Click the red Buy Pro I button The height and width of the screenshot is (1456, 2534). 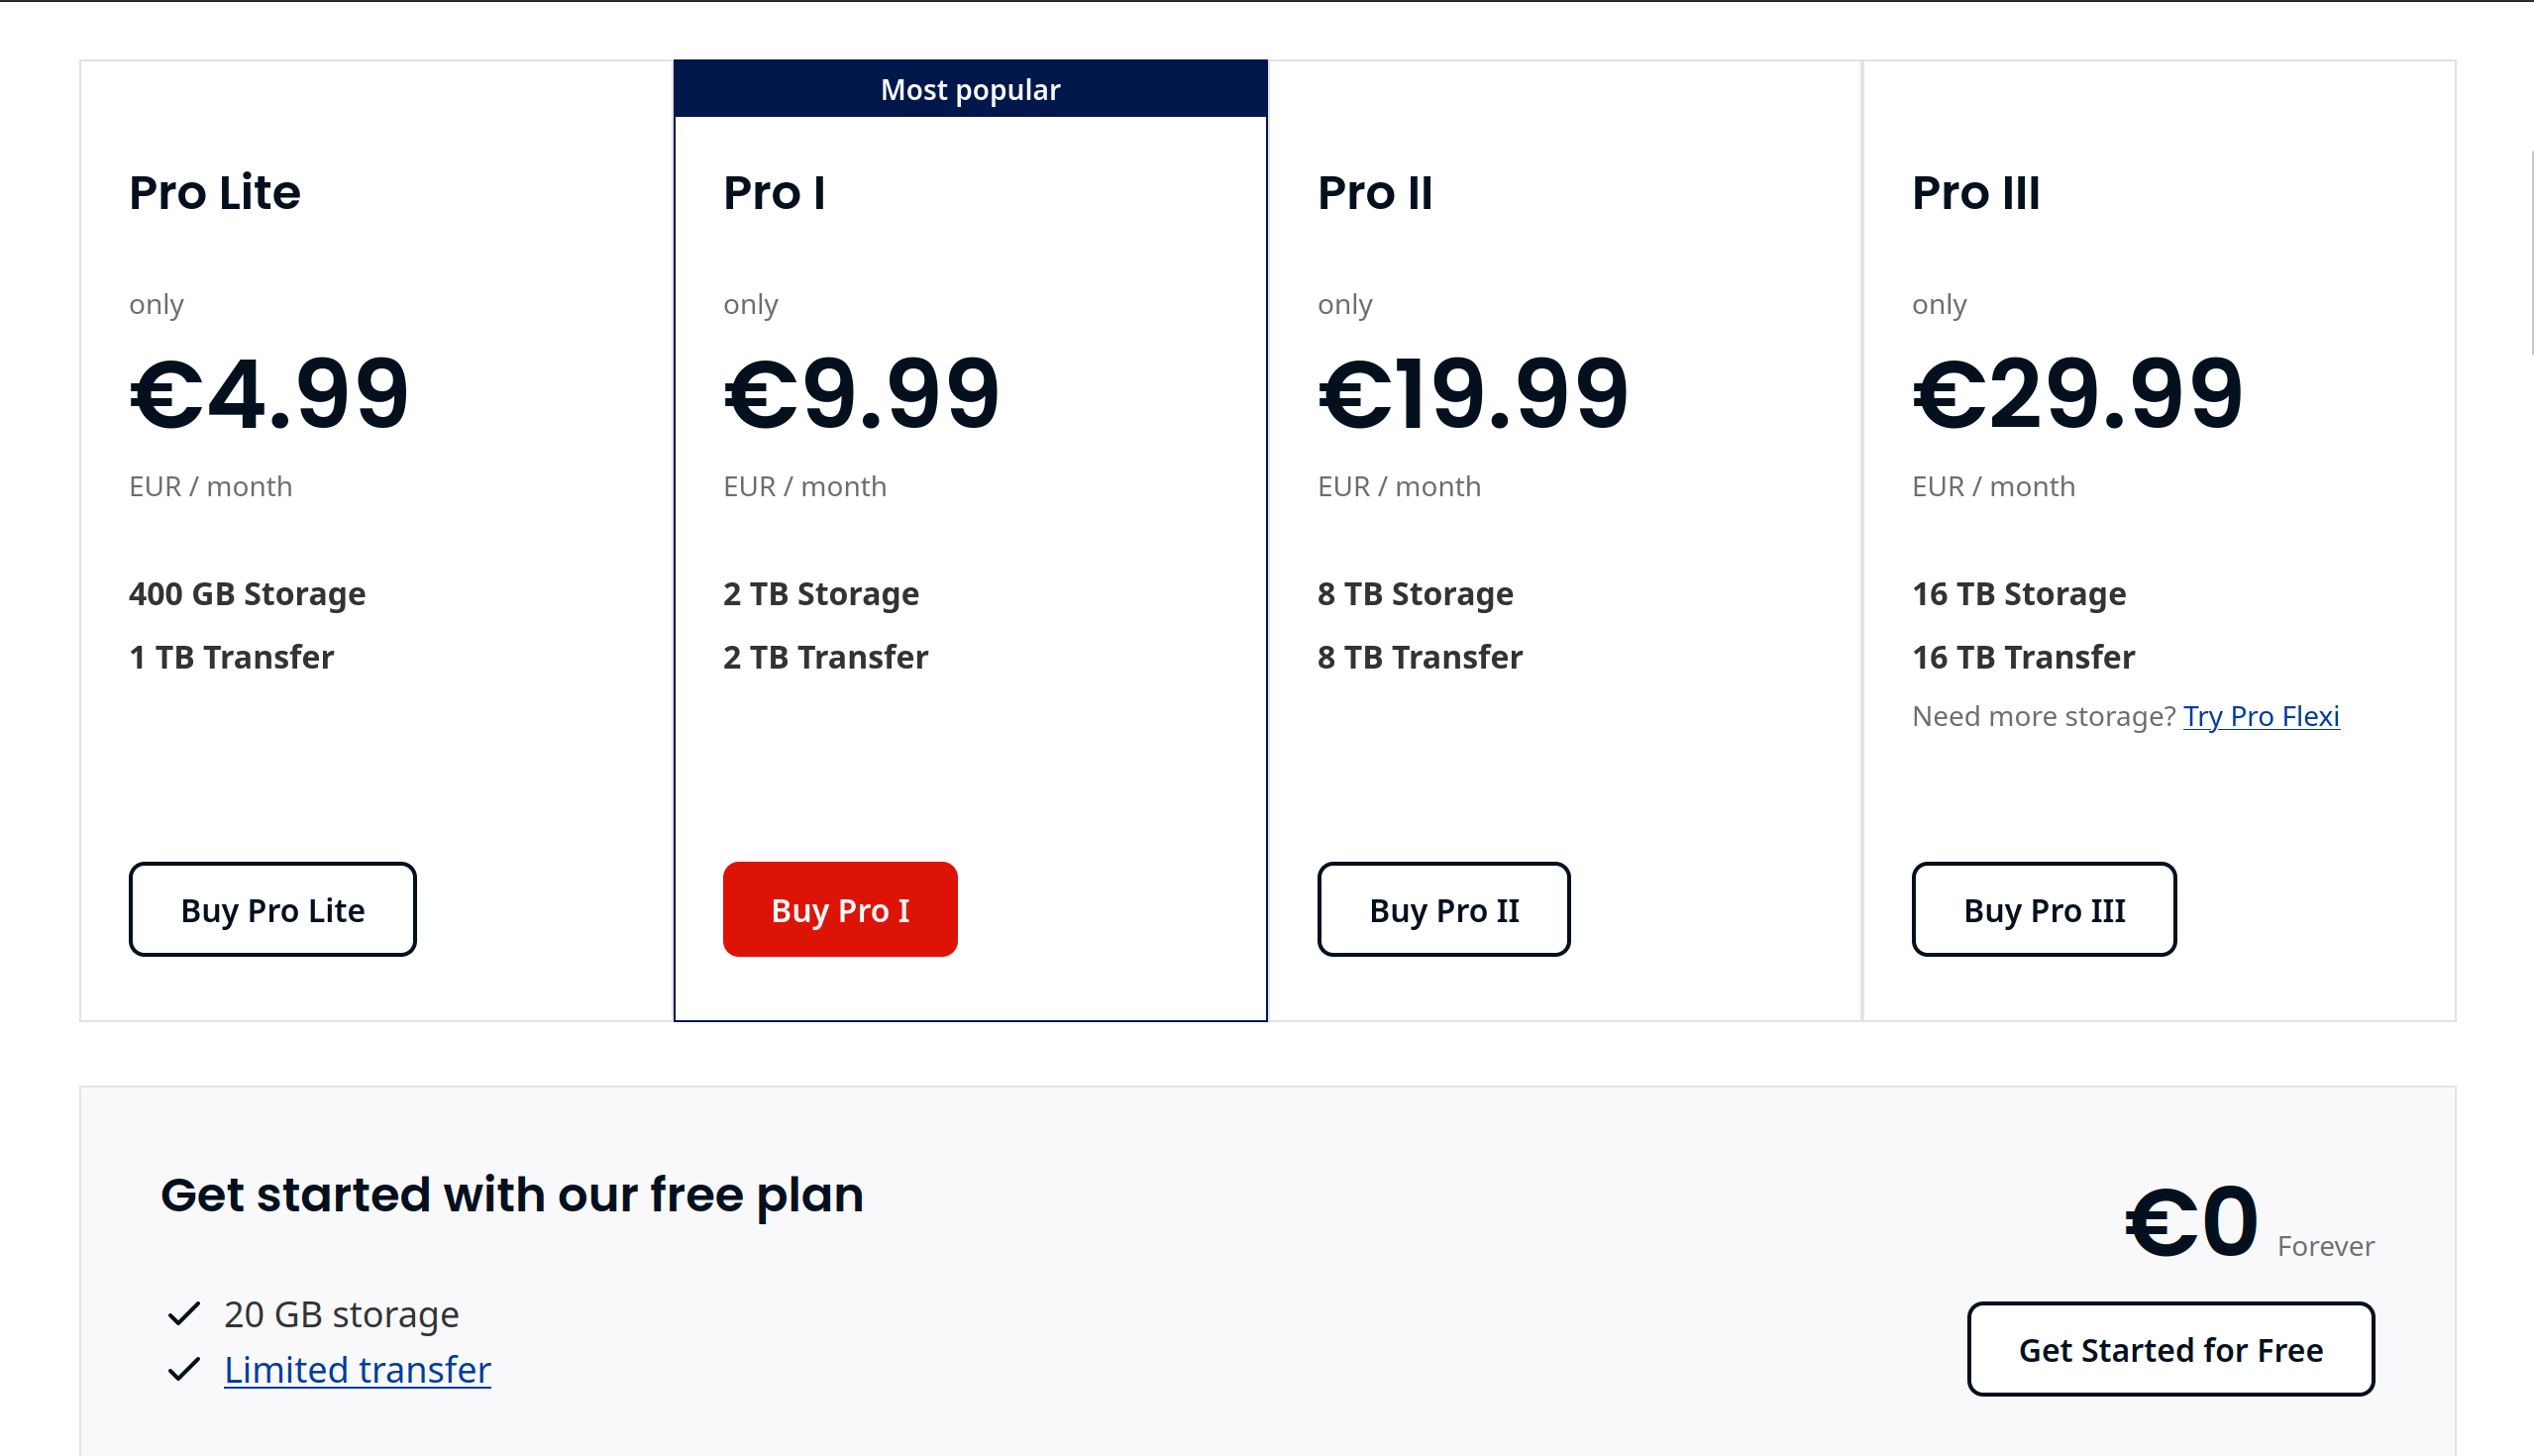(840, 909)
